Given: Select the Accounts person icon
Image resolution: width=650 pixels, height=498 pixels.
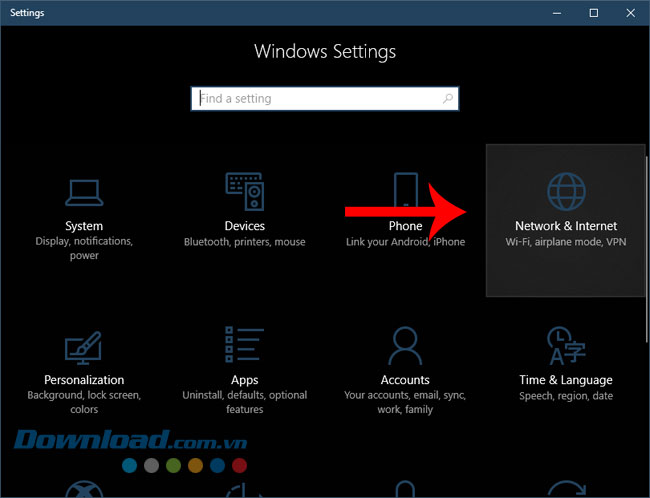Looking at the screenshot, I should pyautogui.click(x=405, y=346).
